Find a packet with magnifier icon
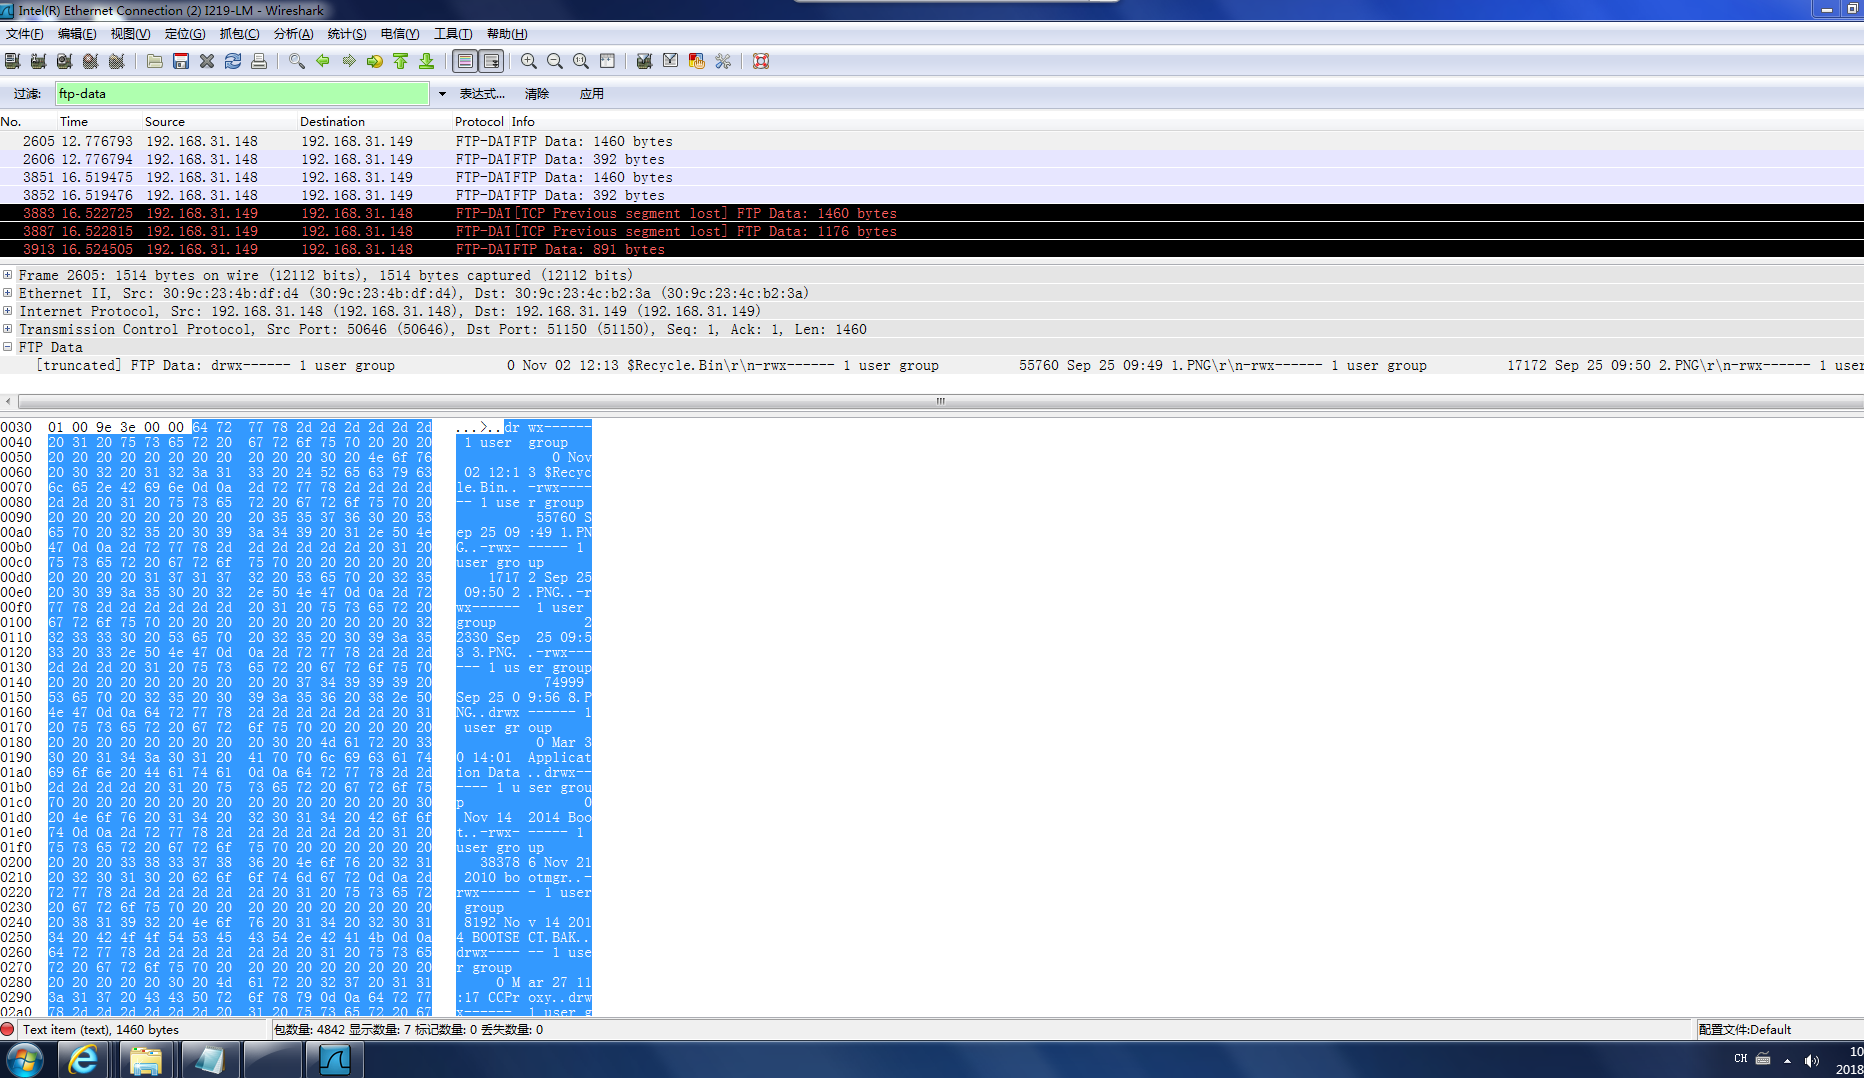The width and height of the screenshot is (1864, 1078). pyautogui.click(x=296, y=61)
